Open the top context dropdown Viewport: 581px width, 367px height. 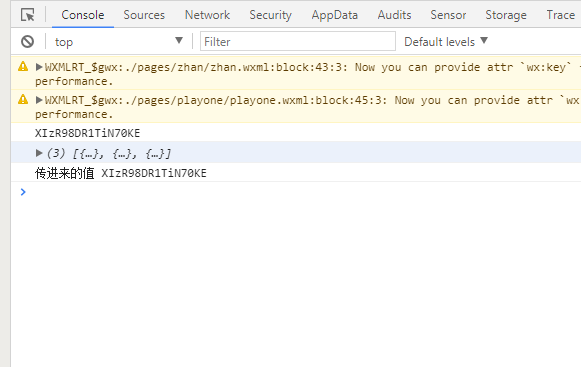[x=119, y=42]
